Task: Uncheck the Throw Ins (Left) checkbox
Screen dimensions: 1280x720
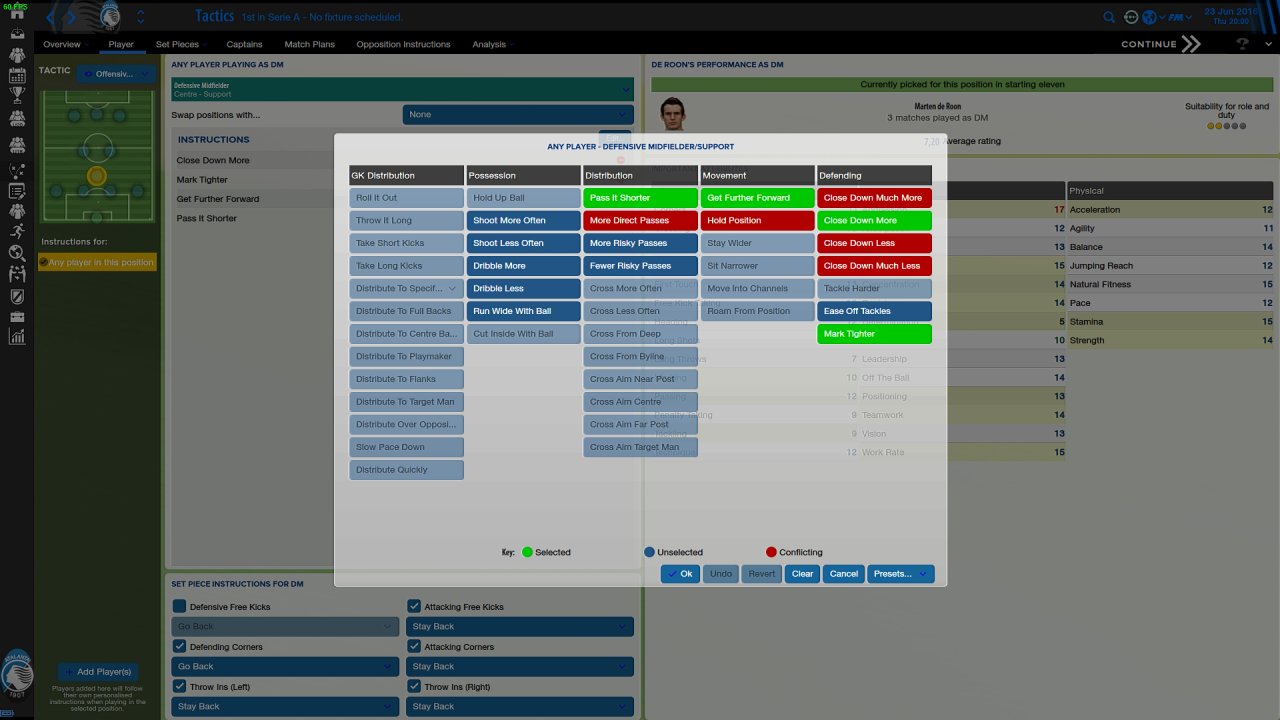Action: pos(179,686)
